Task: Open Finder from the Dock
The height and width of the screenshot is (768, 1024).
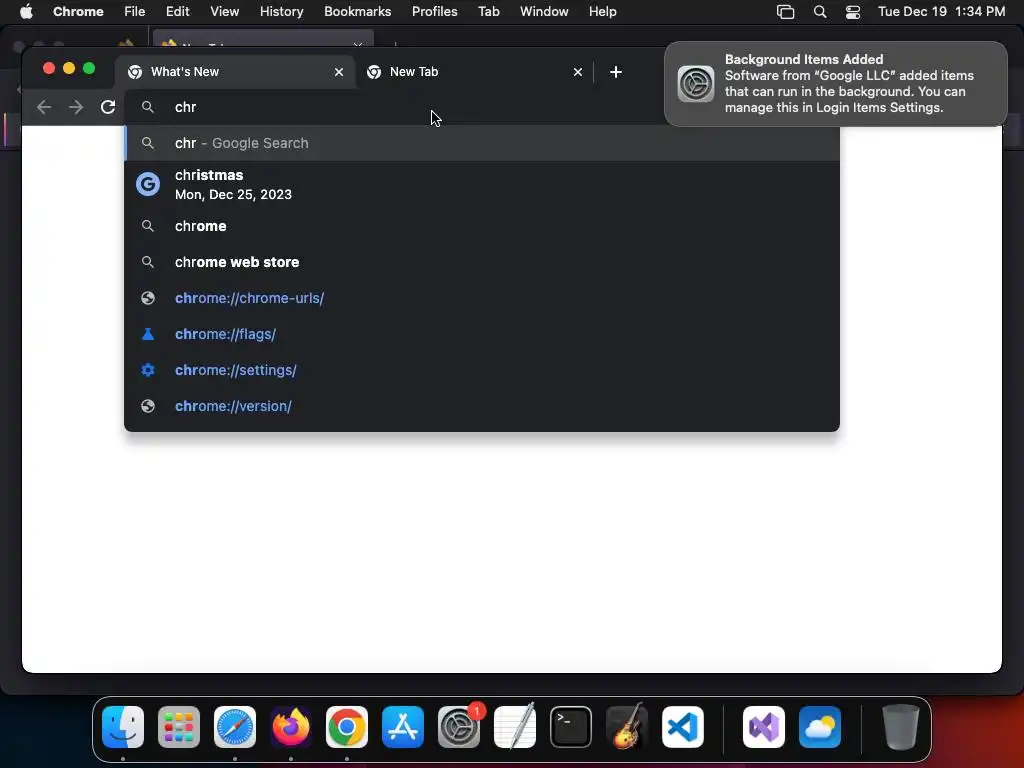Action: [123, 727]
